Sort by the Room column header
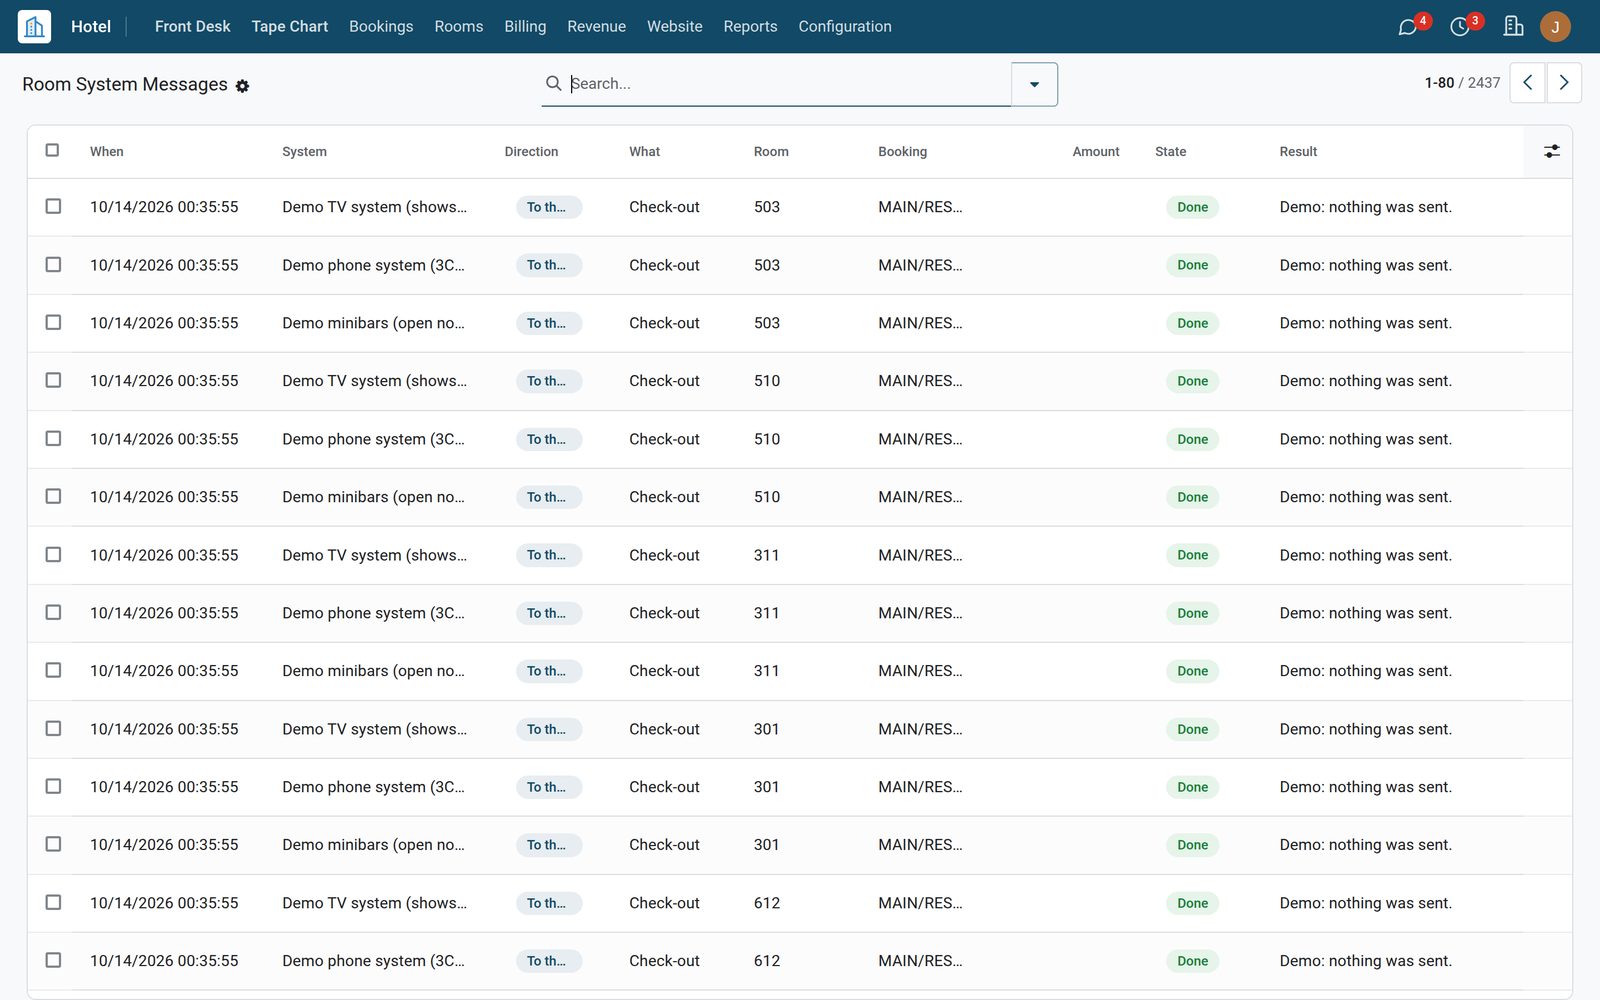The height and width of the screenshot is (1000, 1600). (771, 151)
